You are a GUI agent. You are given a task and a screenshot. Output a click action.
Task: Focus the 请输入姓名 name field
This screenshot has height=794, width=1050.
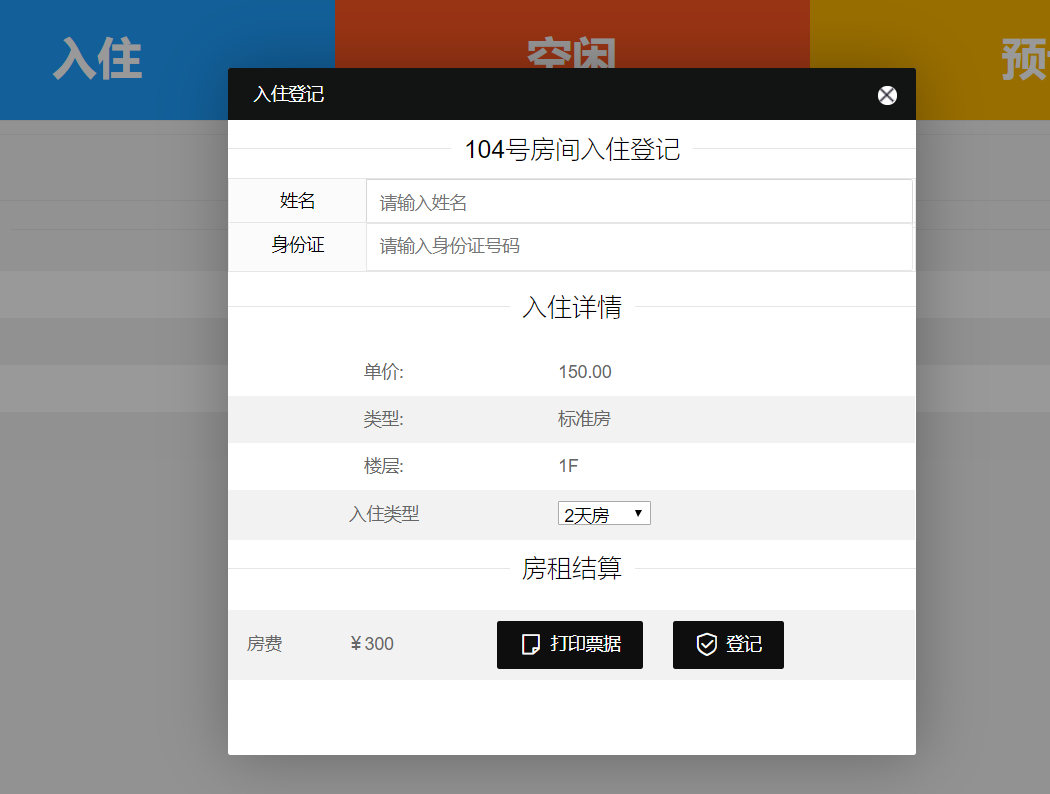tap(639, 202)
